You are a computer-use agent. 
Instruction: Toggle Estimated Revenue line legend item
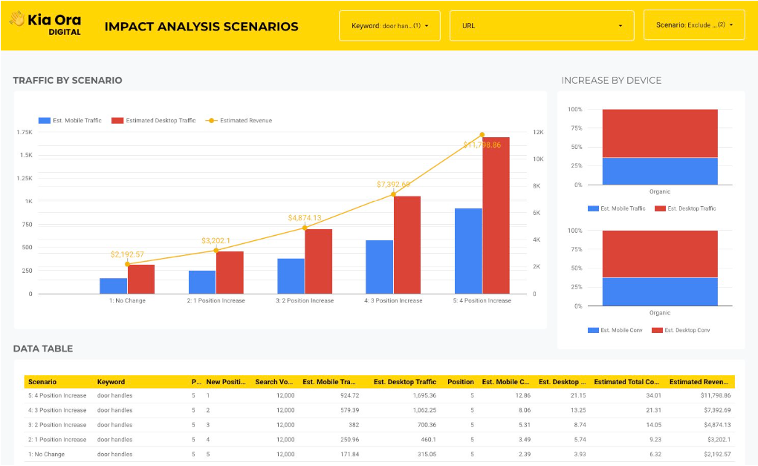tap(240, 120)
